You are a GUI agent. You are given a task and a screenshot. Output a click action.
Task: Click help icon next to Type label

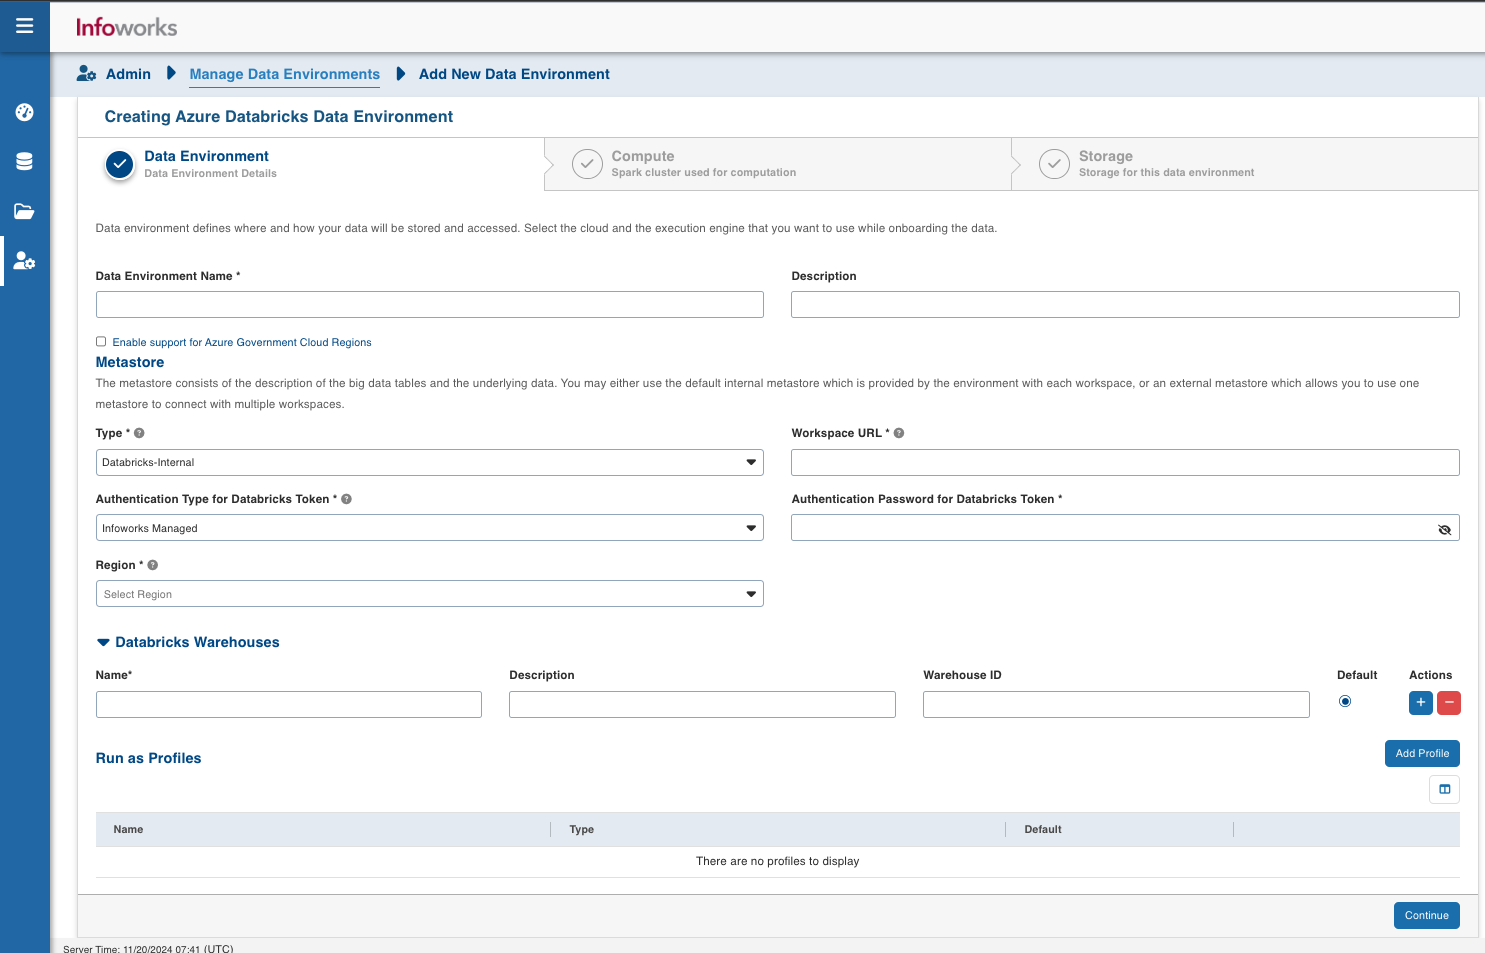coord(139,433)
